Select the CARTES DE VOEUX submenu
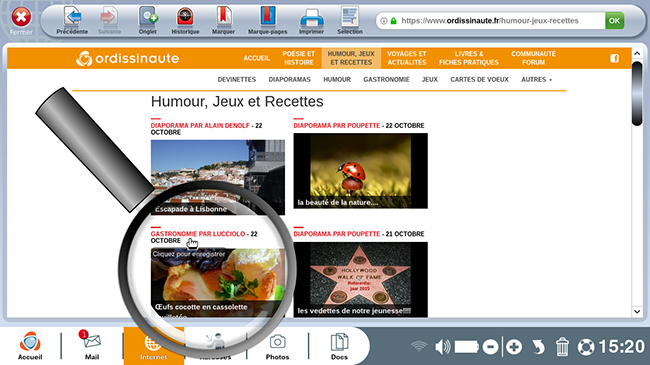The image size is (650, 365). point(479,79)
